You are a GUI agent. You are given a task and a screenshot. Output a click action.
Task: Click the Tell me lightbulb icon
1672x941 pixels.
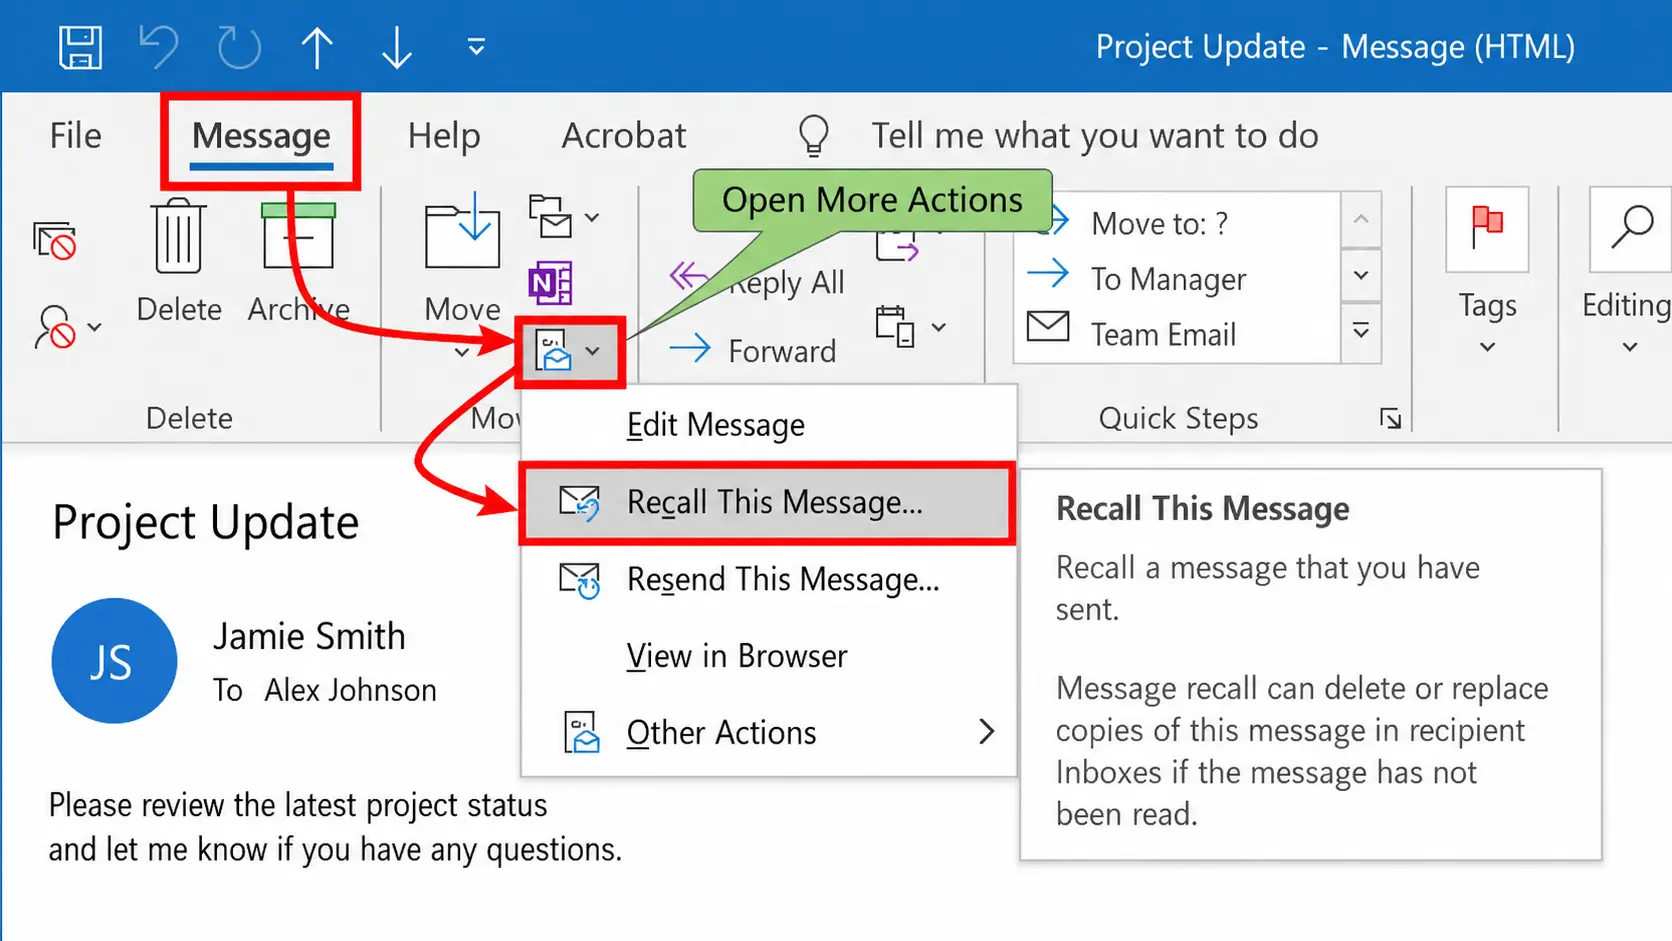pyautogui.click(x=814, y=136)
